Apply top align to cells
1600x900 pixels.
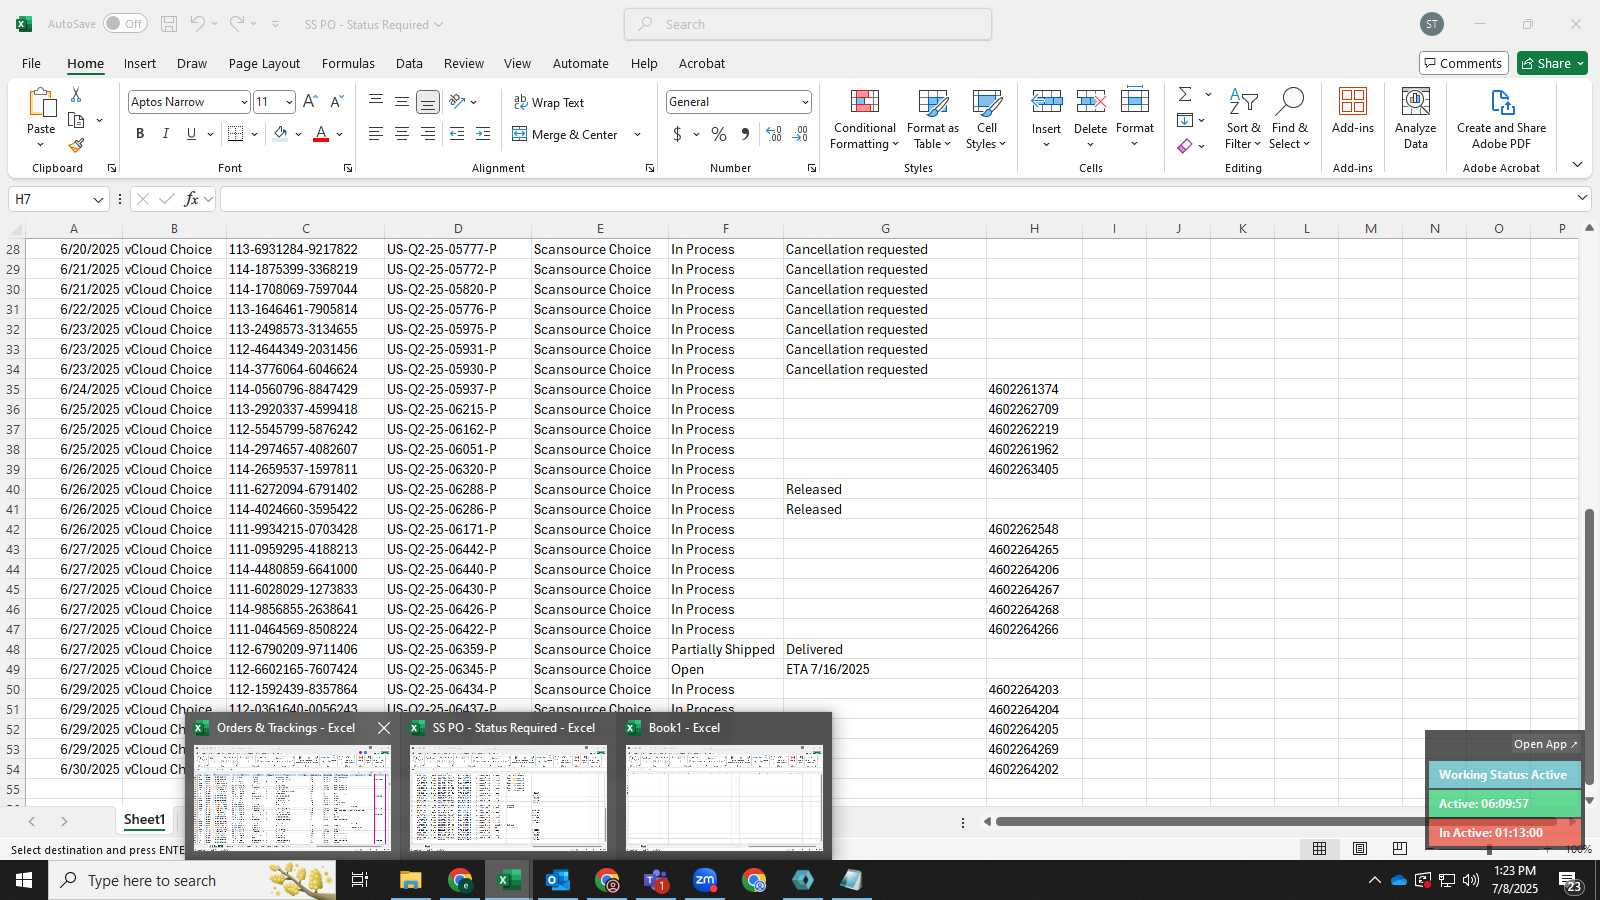click(376, 102)
